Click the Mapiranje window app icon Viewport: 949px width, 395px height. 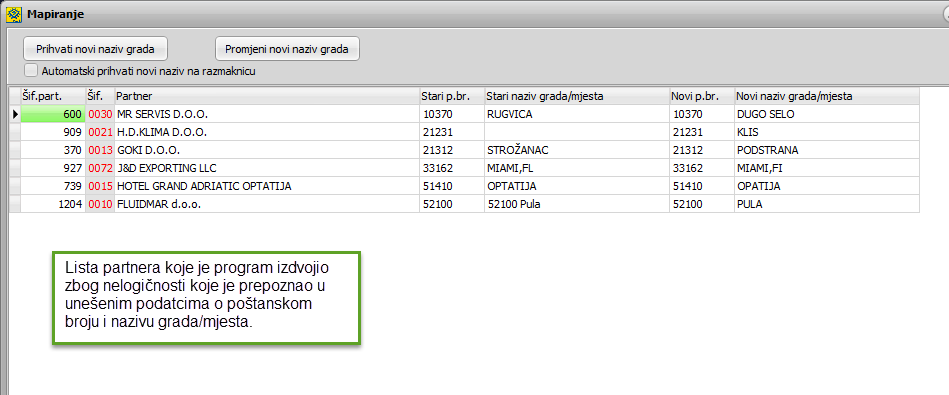tap(13, 14)
